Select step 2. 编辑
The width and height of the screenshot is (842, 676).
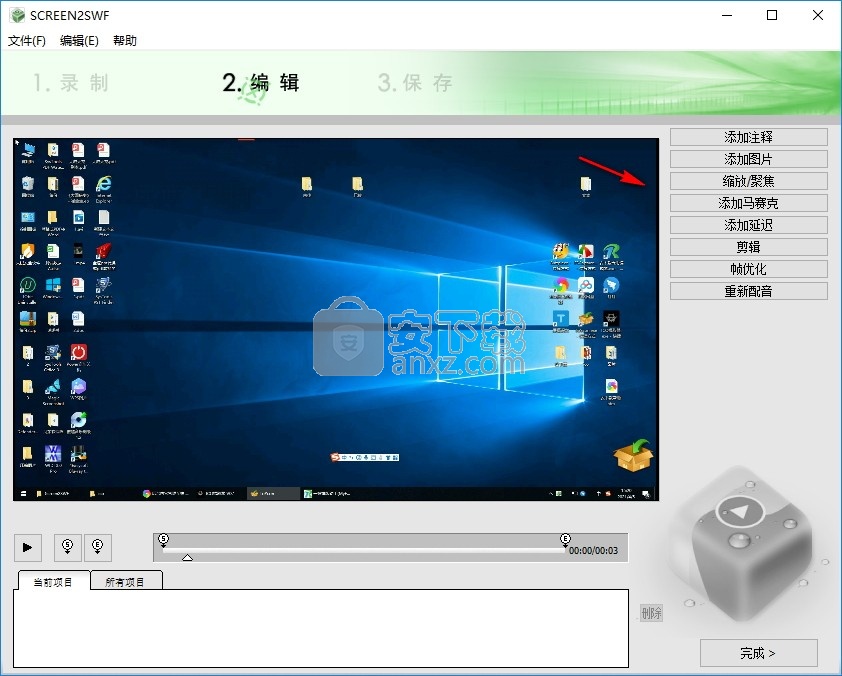(x=261, y=83)
